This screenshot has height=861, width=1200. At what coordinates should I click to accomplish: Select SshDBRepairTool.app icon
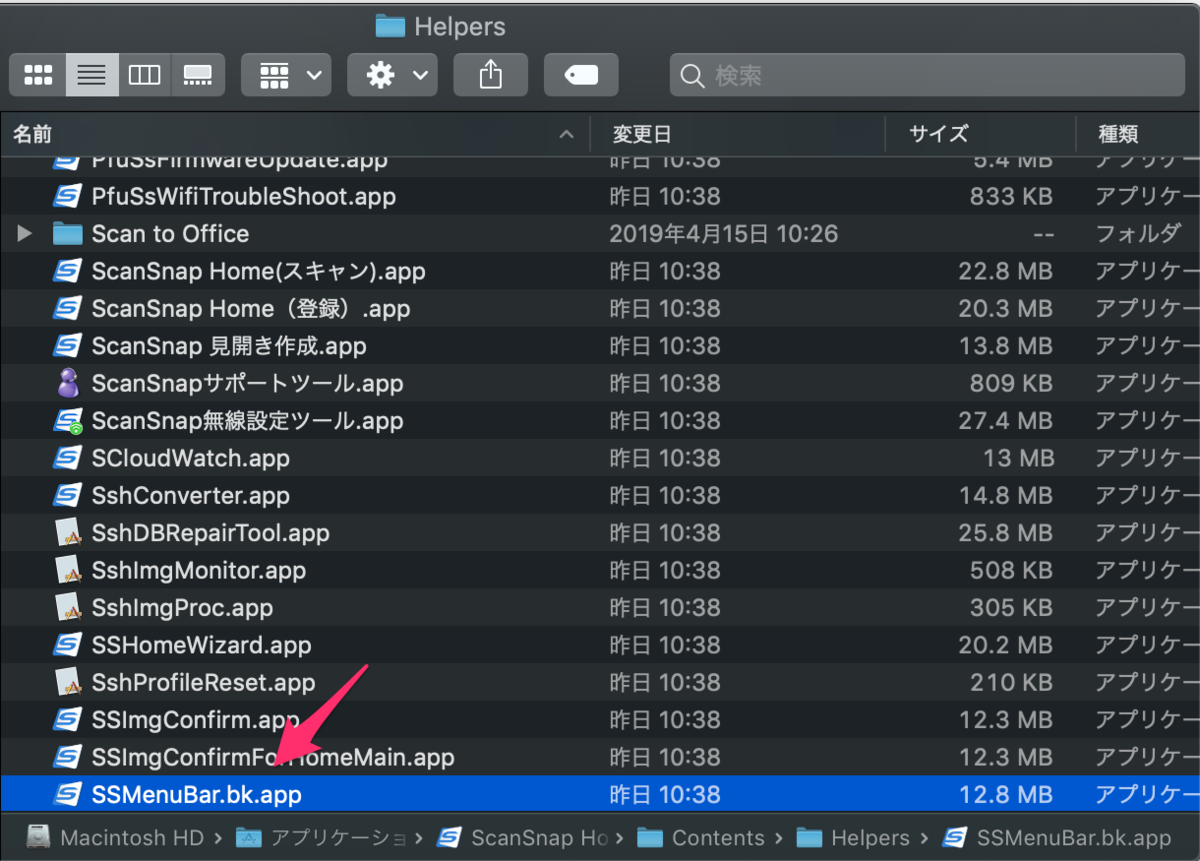67,533
